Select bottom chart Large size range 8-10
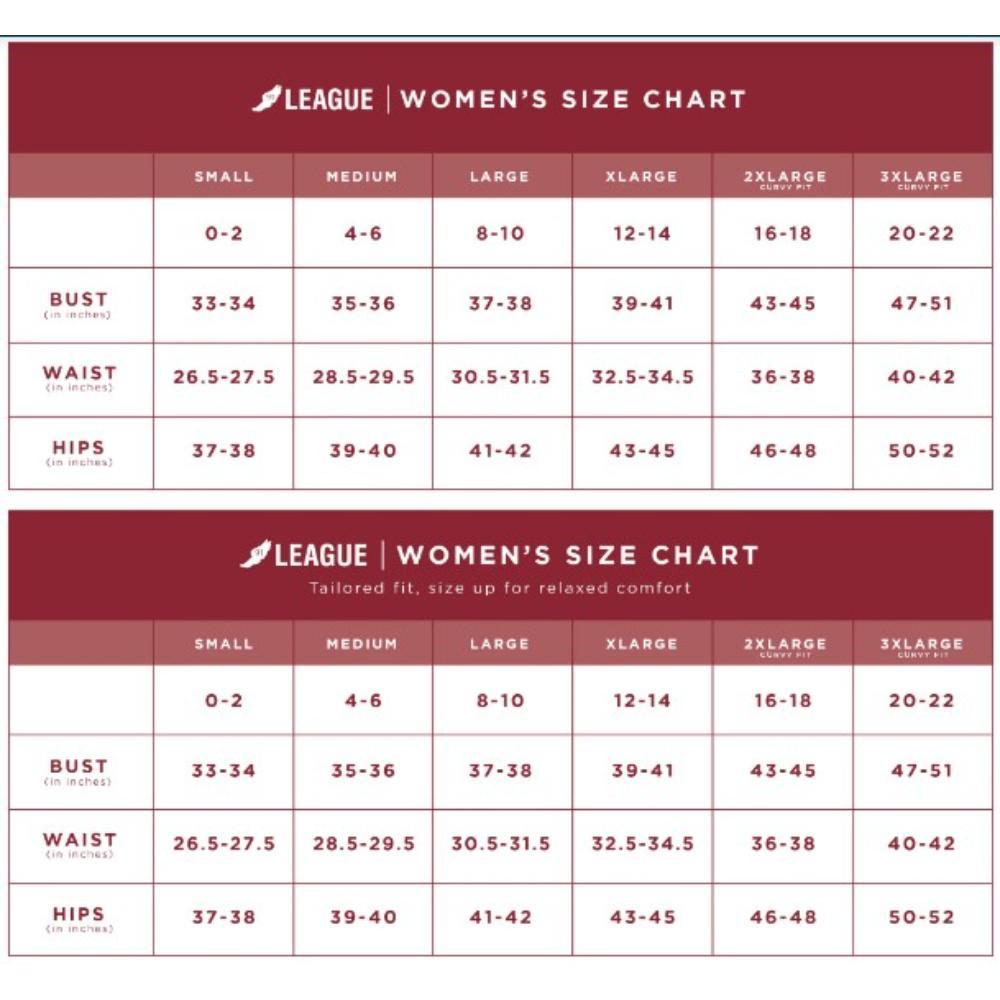This screenshot has height=1000, width=1000. 501,700
